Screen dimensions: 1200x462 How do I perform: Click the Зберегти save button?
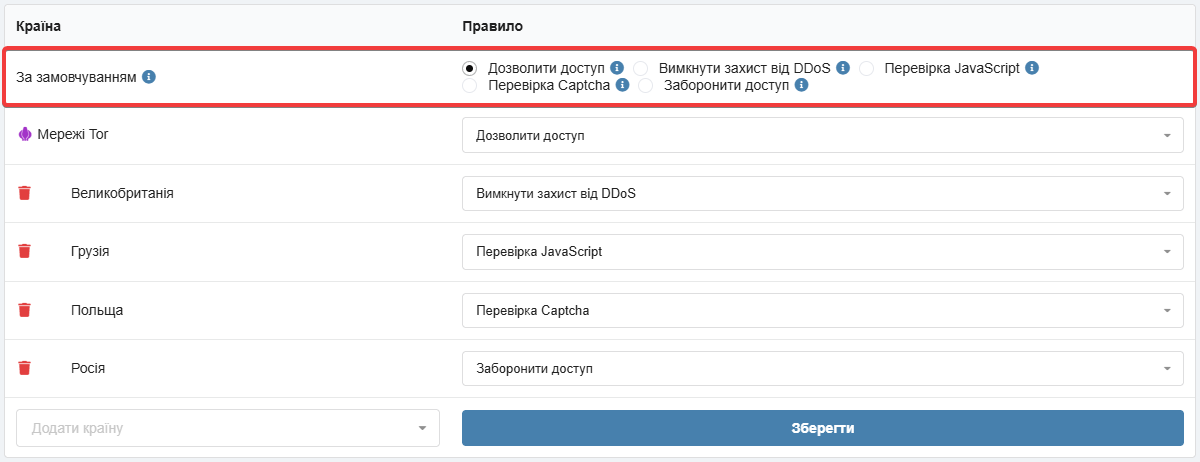822,428
